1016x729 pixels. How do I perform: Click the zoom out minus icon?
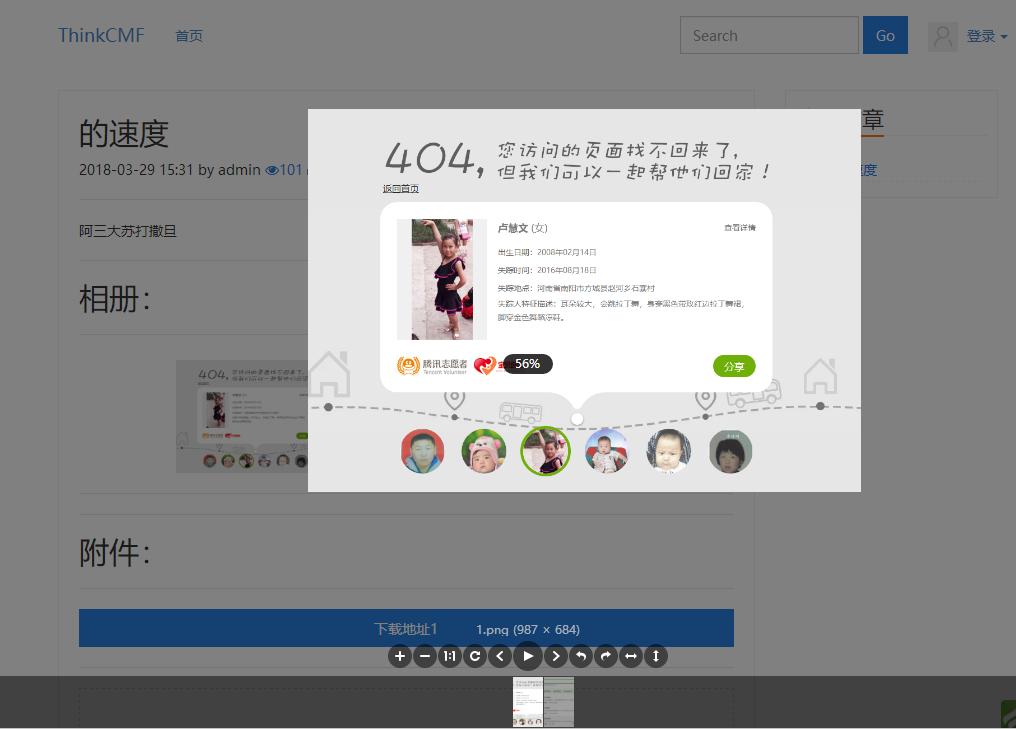(x=425, y=657)
